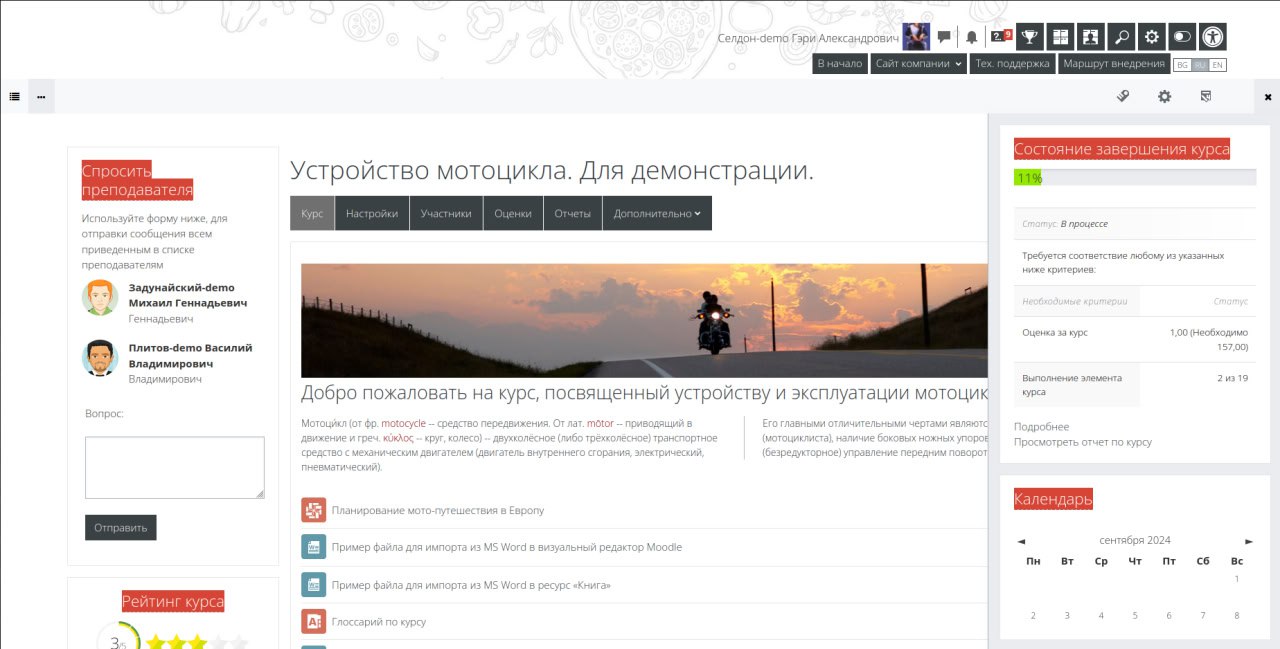Select the RU language option

(x=1200, y=65)
